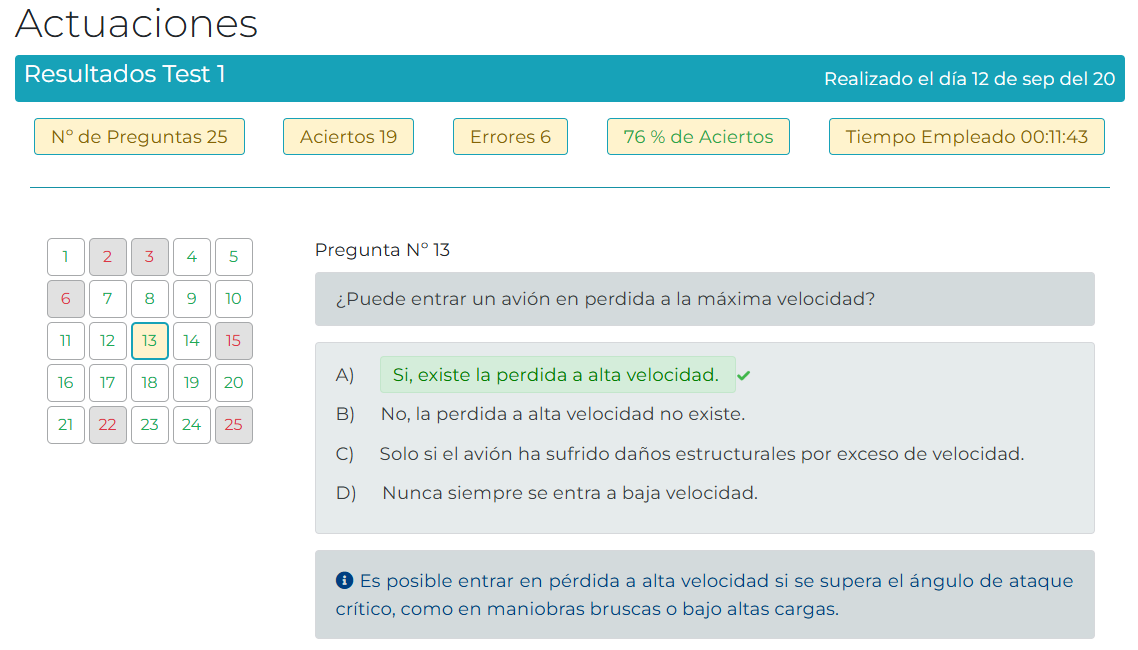The width and height of the screenshot is (1138, 650).
Task: Open question 21 box
Action: tap(65, 425)
